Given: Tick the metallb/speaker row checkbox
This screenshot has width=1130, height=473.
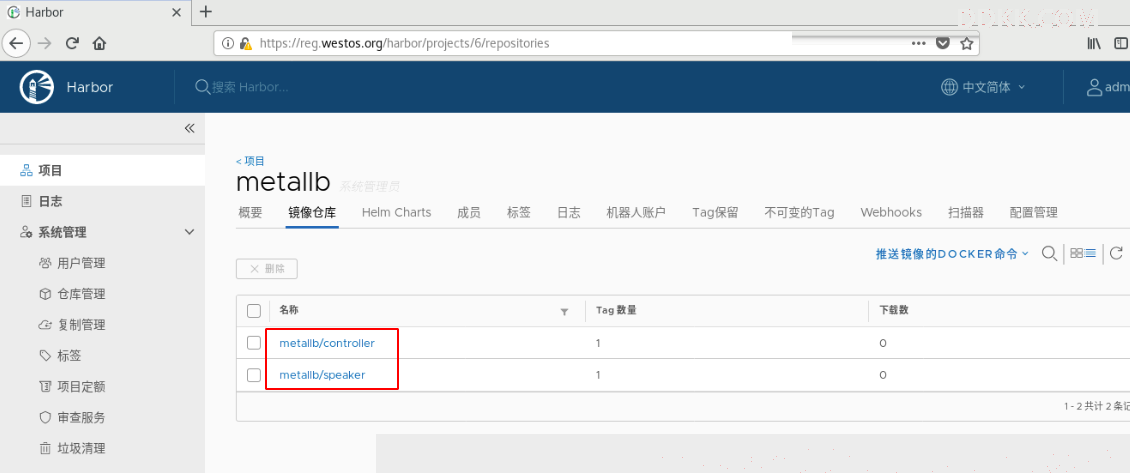Looking at the screenshot, I should [x=254, y=375].
